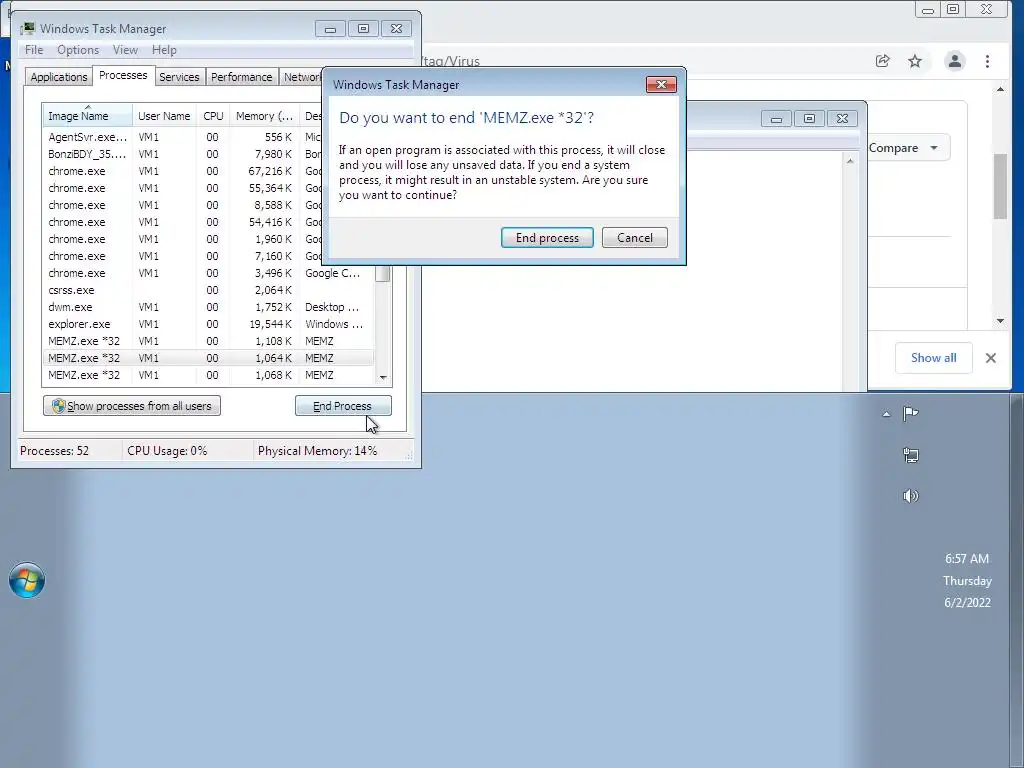Screen dimensions: 1024x768
Task: Click the process list scrollbar thumb
Action: [383, 274]
